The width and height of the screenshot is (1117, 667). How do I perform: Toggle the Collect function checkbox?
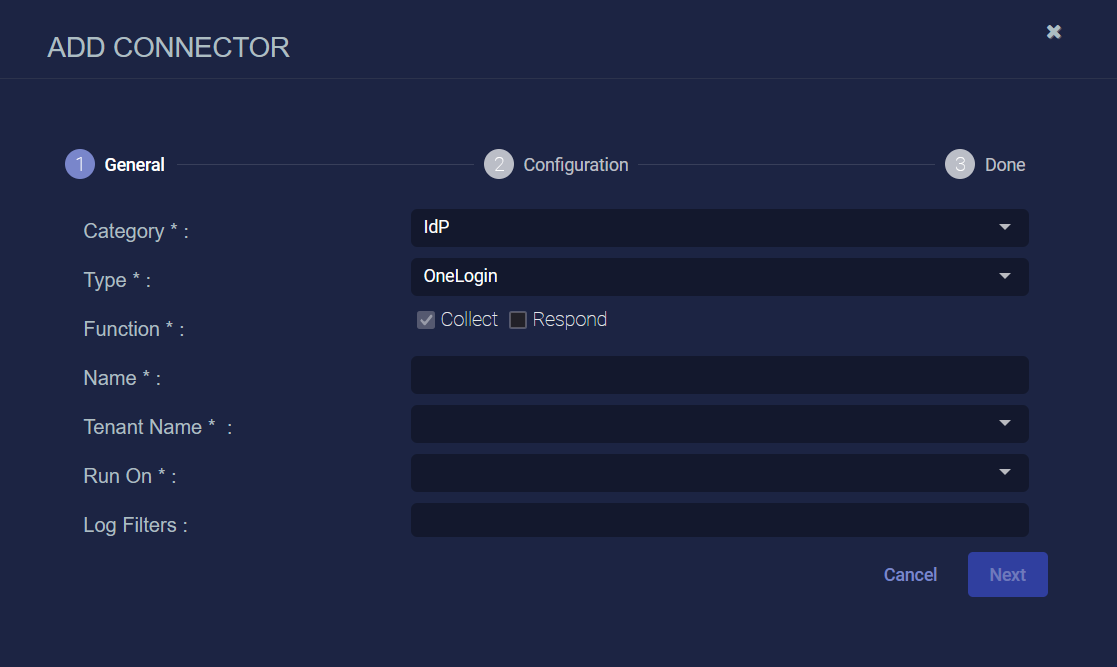tap(426, 320)
